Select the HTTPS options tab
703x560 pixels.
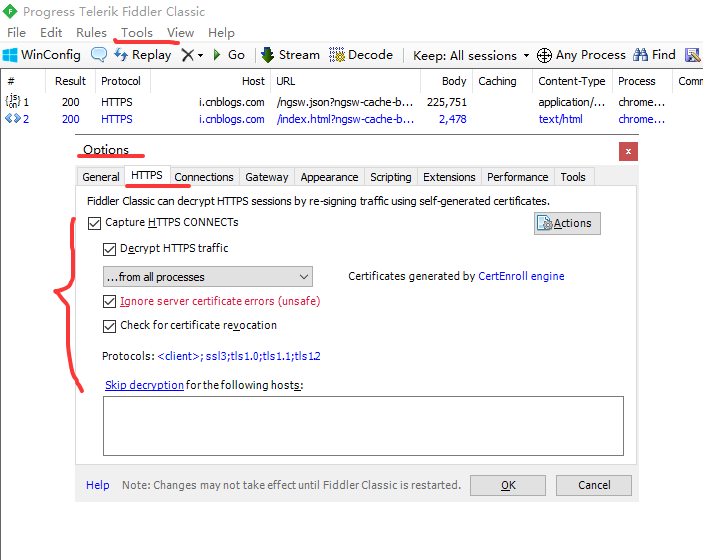[x=147, y=175]
